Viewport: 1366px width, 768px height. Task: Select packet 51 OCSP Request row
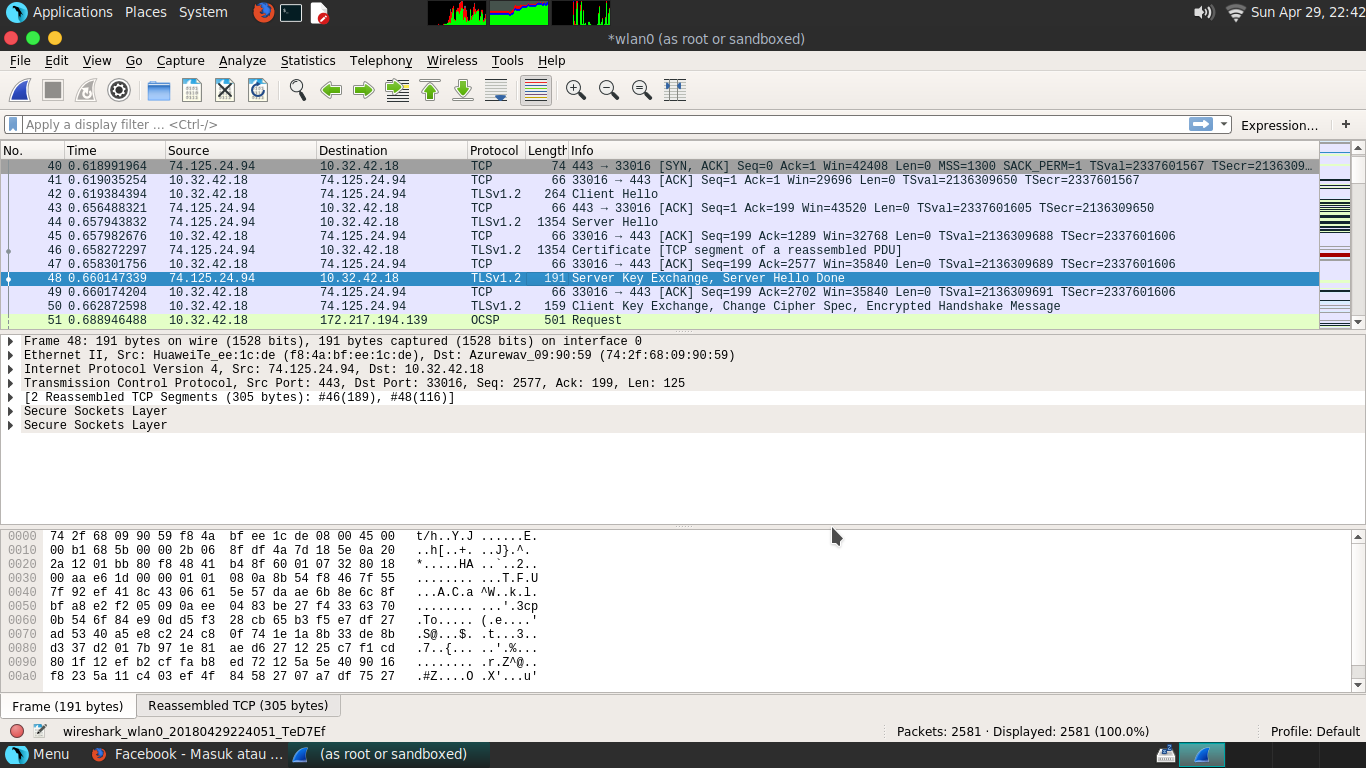[x=660, y=320]
